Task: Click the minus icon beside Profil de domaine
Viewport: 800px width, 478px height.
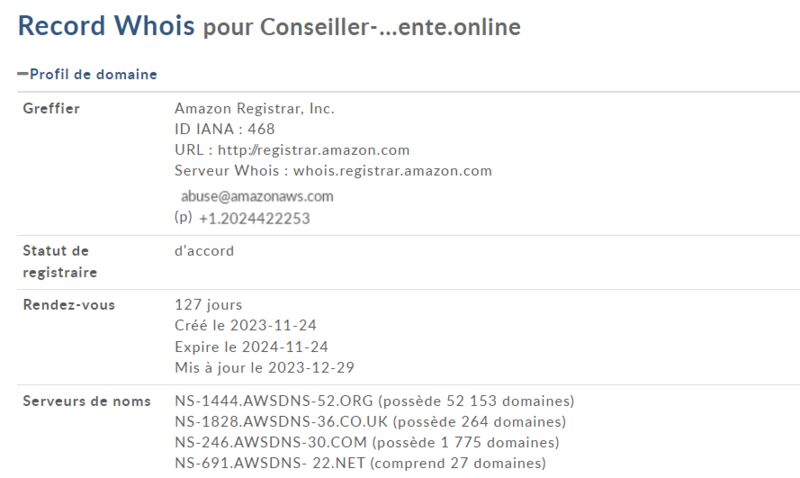Action: (x=22, y=74)
